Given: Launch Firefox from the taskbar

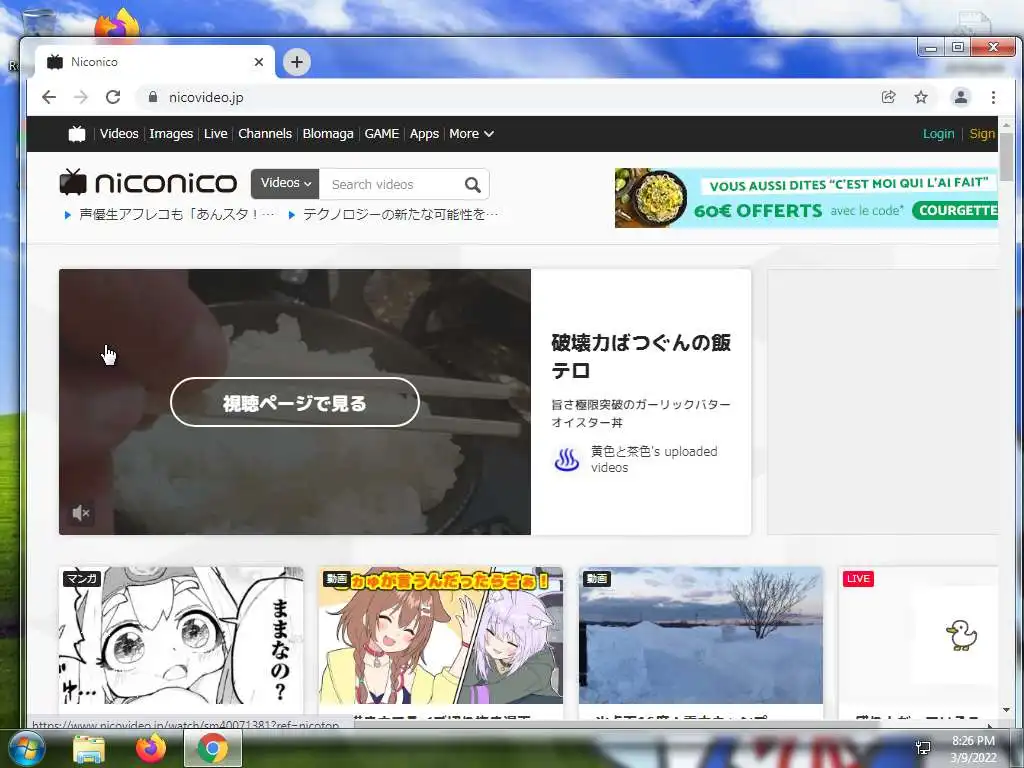Looking at the screenshot, I should 151,748.
